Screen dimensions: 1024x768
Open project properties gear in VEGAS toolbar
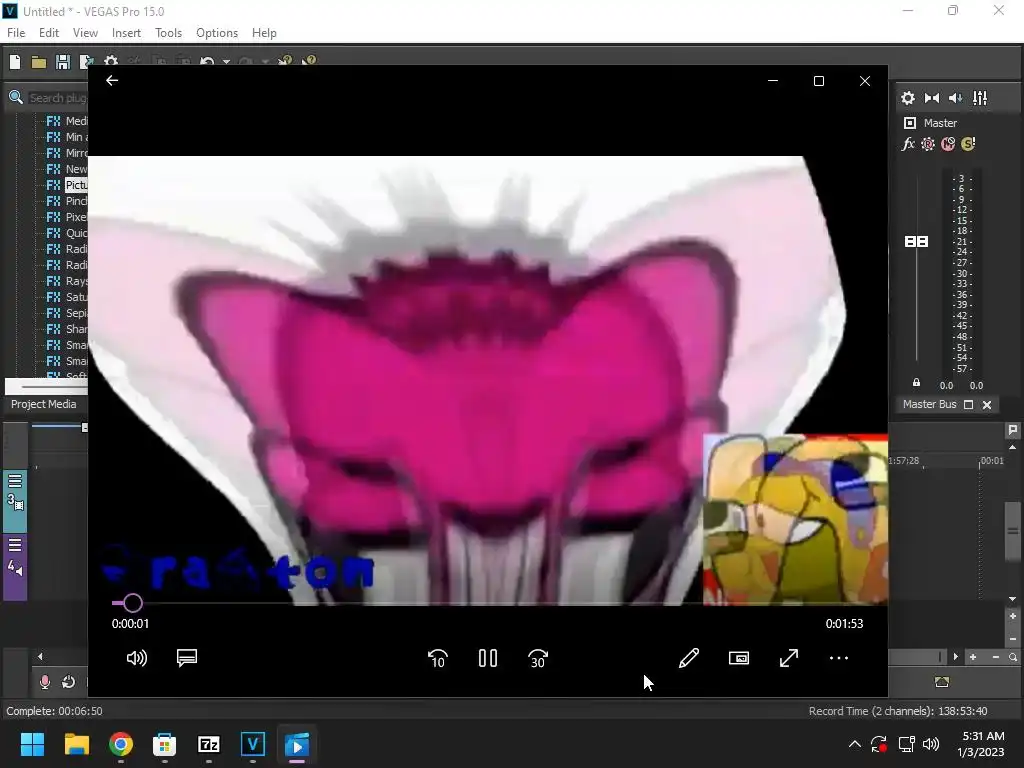pos(111,60)
